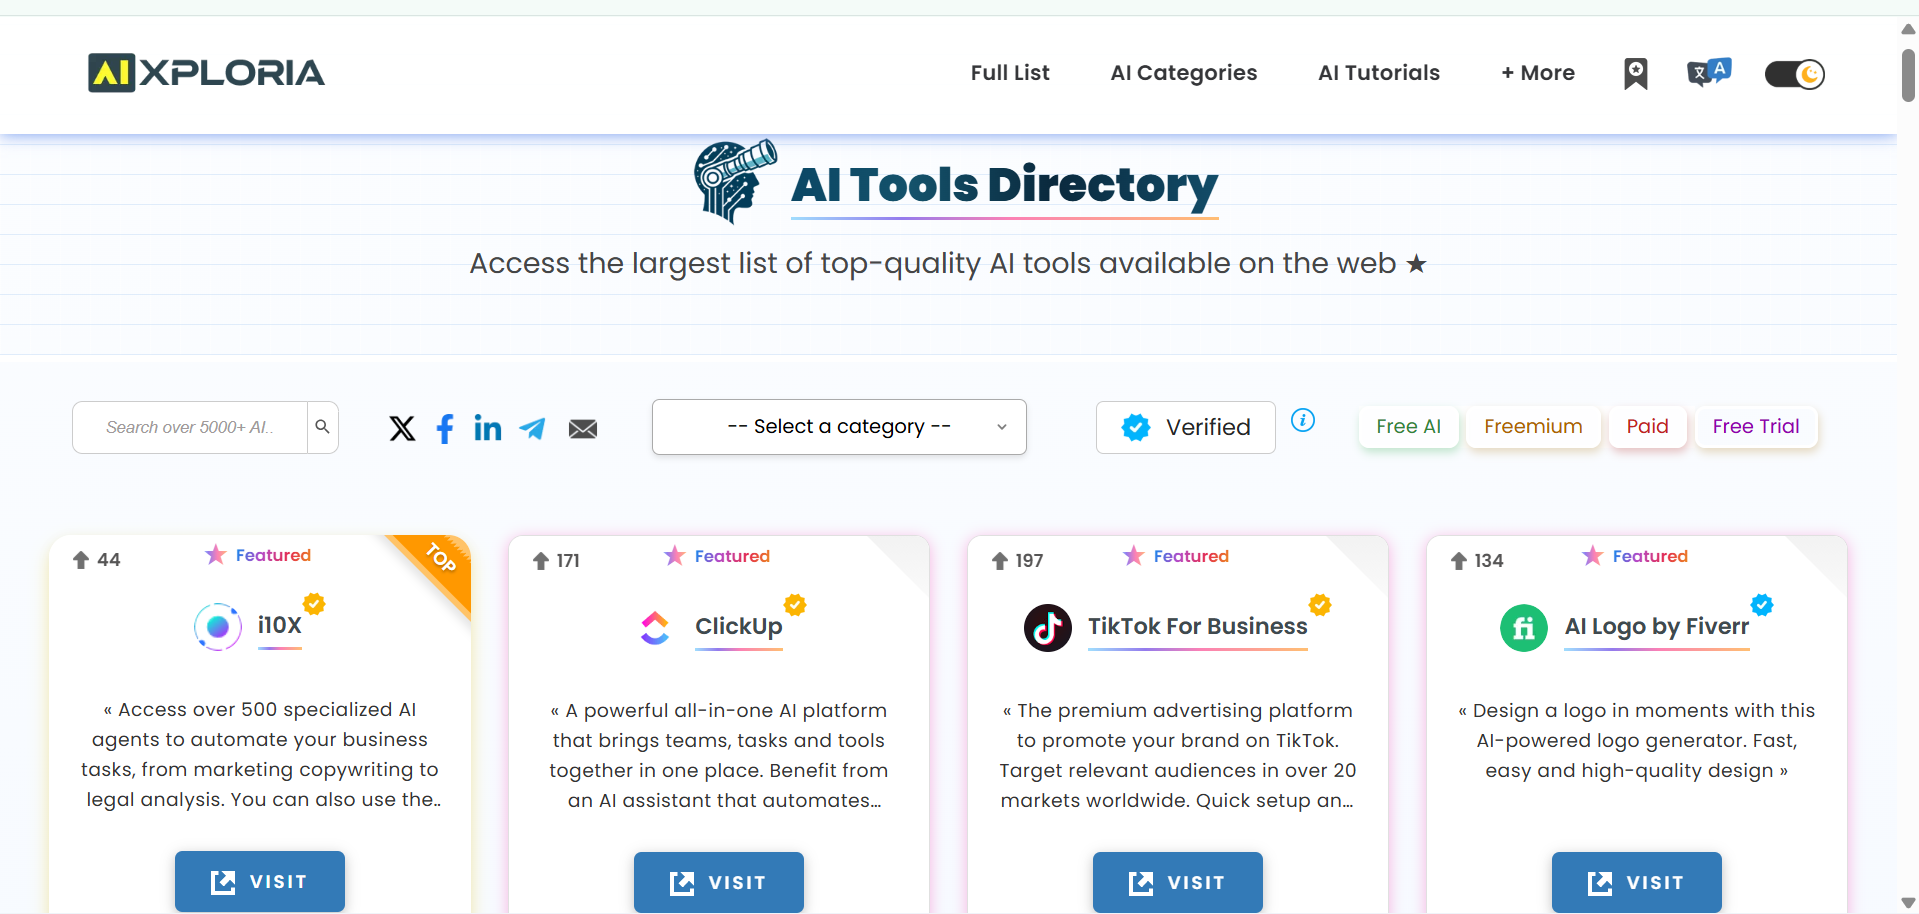Click Visit button for ClickUp
The image size is (1919, 914).
coord(718,882)
